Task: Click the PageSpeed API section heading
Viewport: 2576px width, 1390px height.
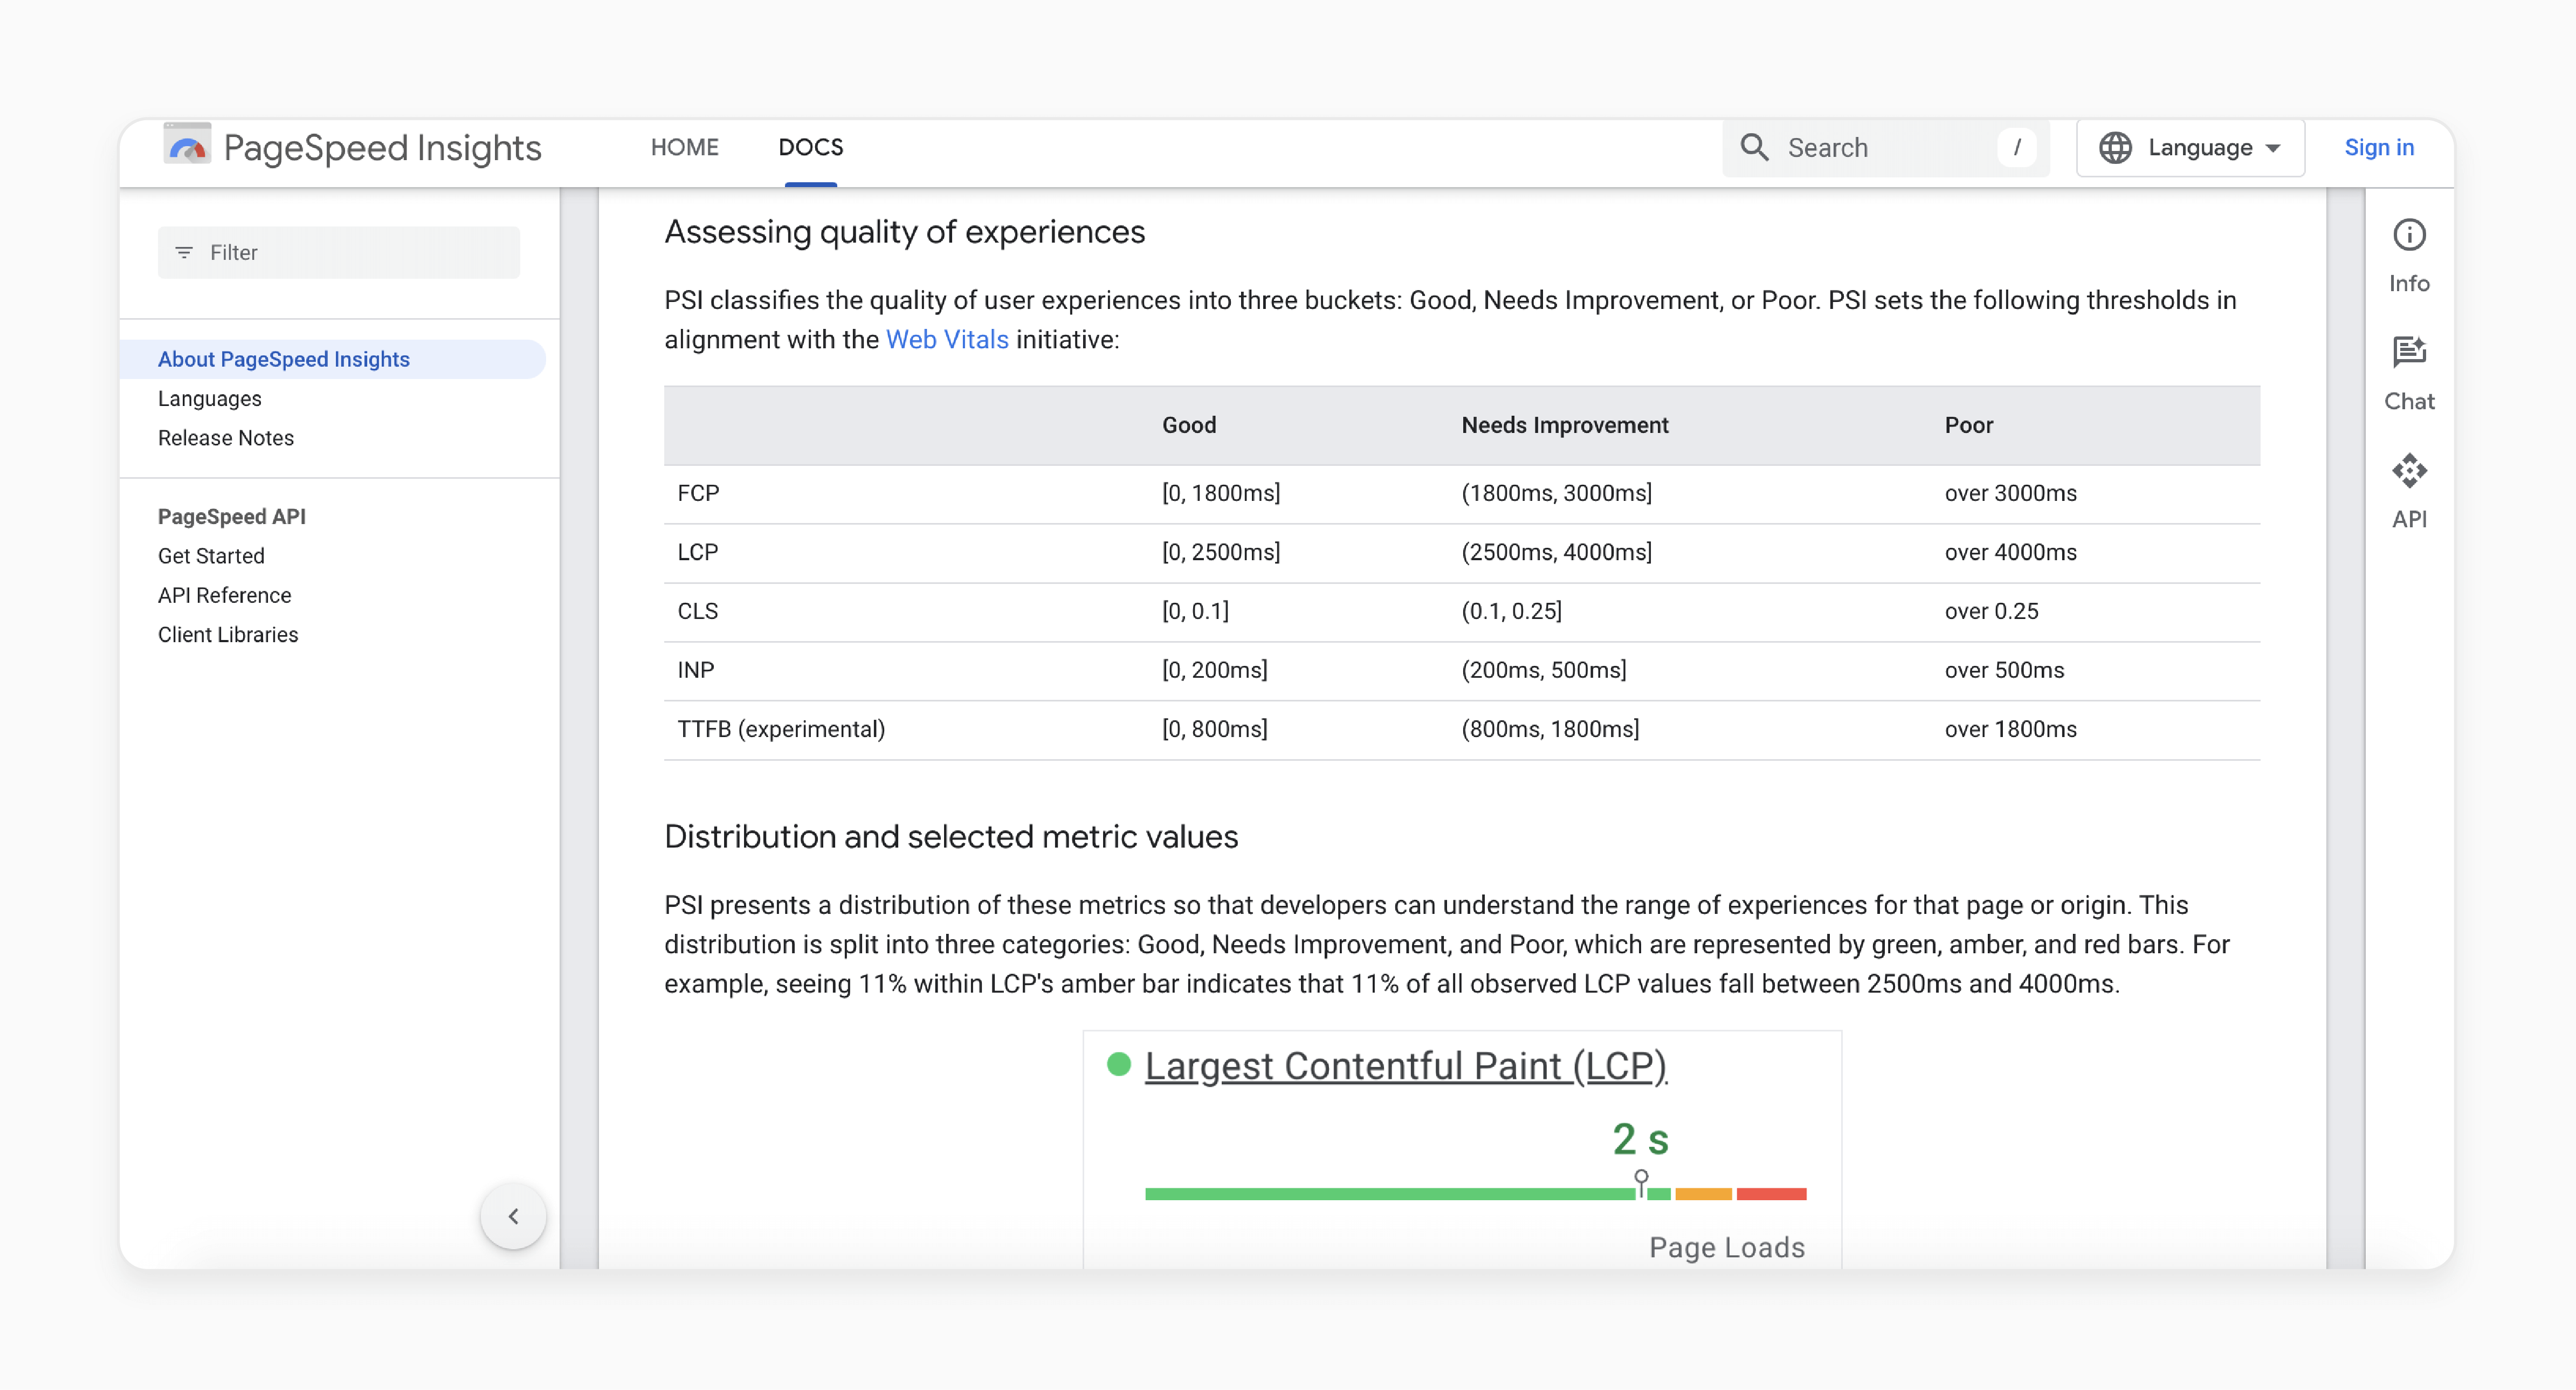Action: (x=231, y=516)
